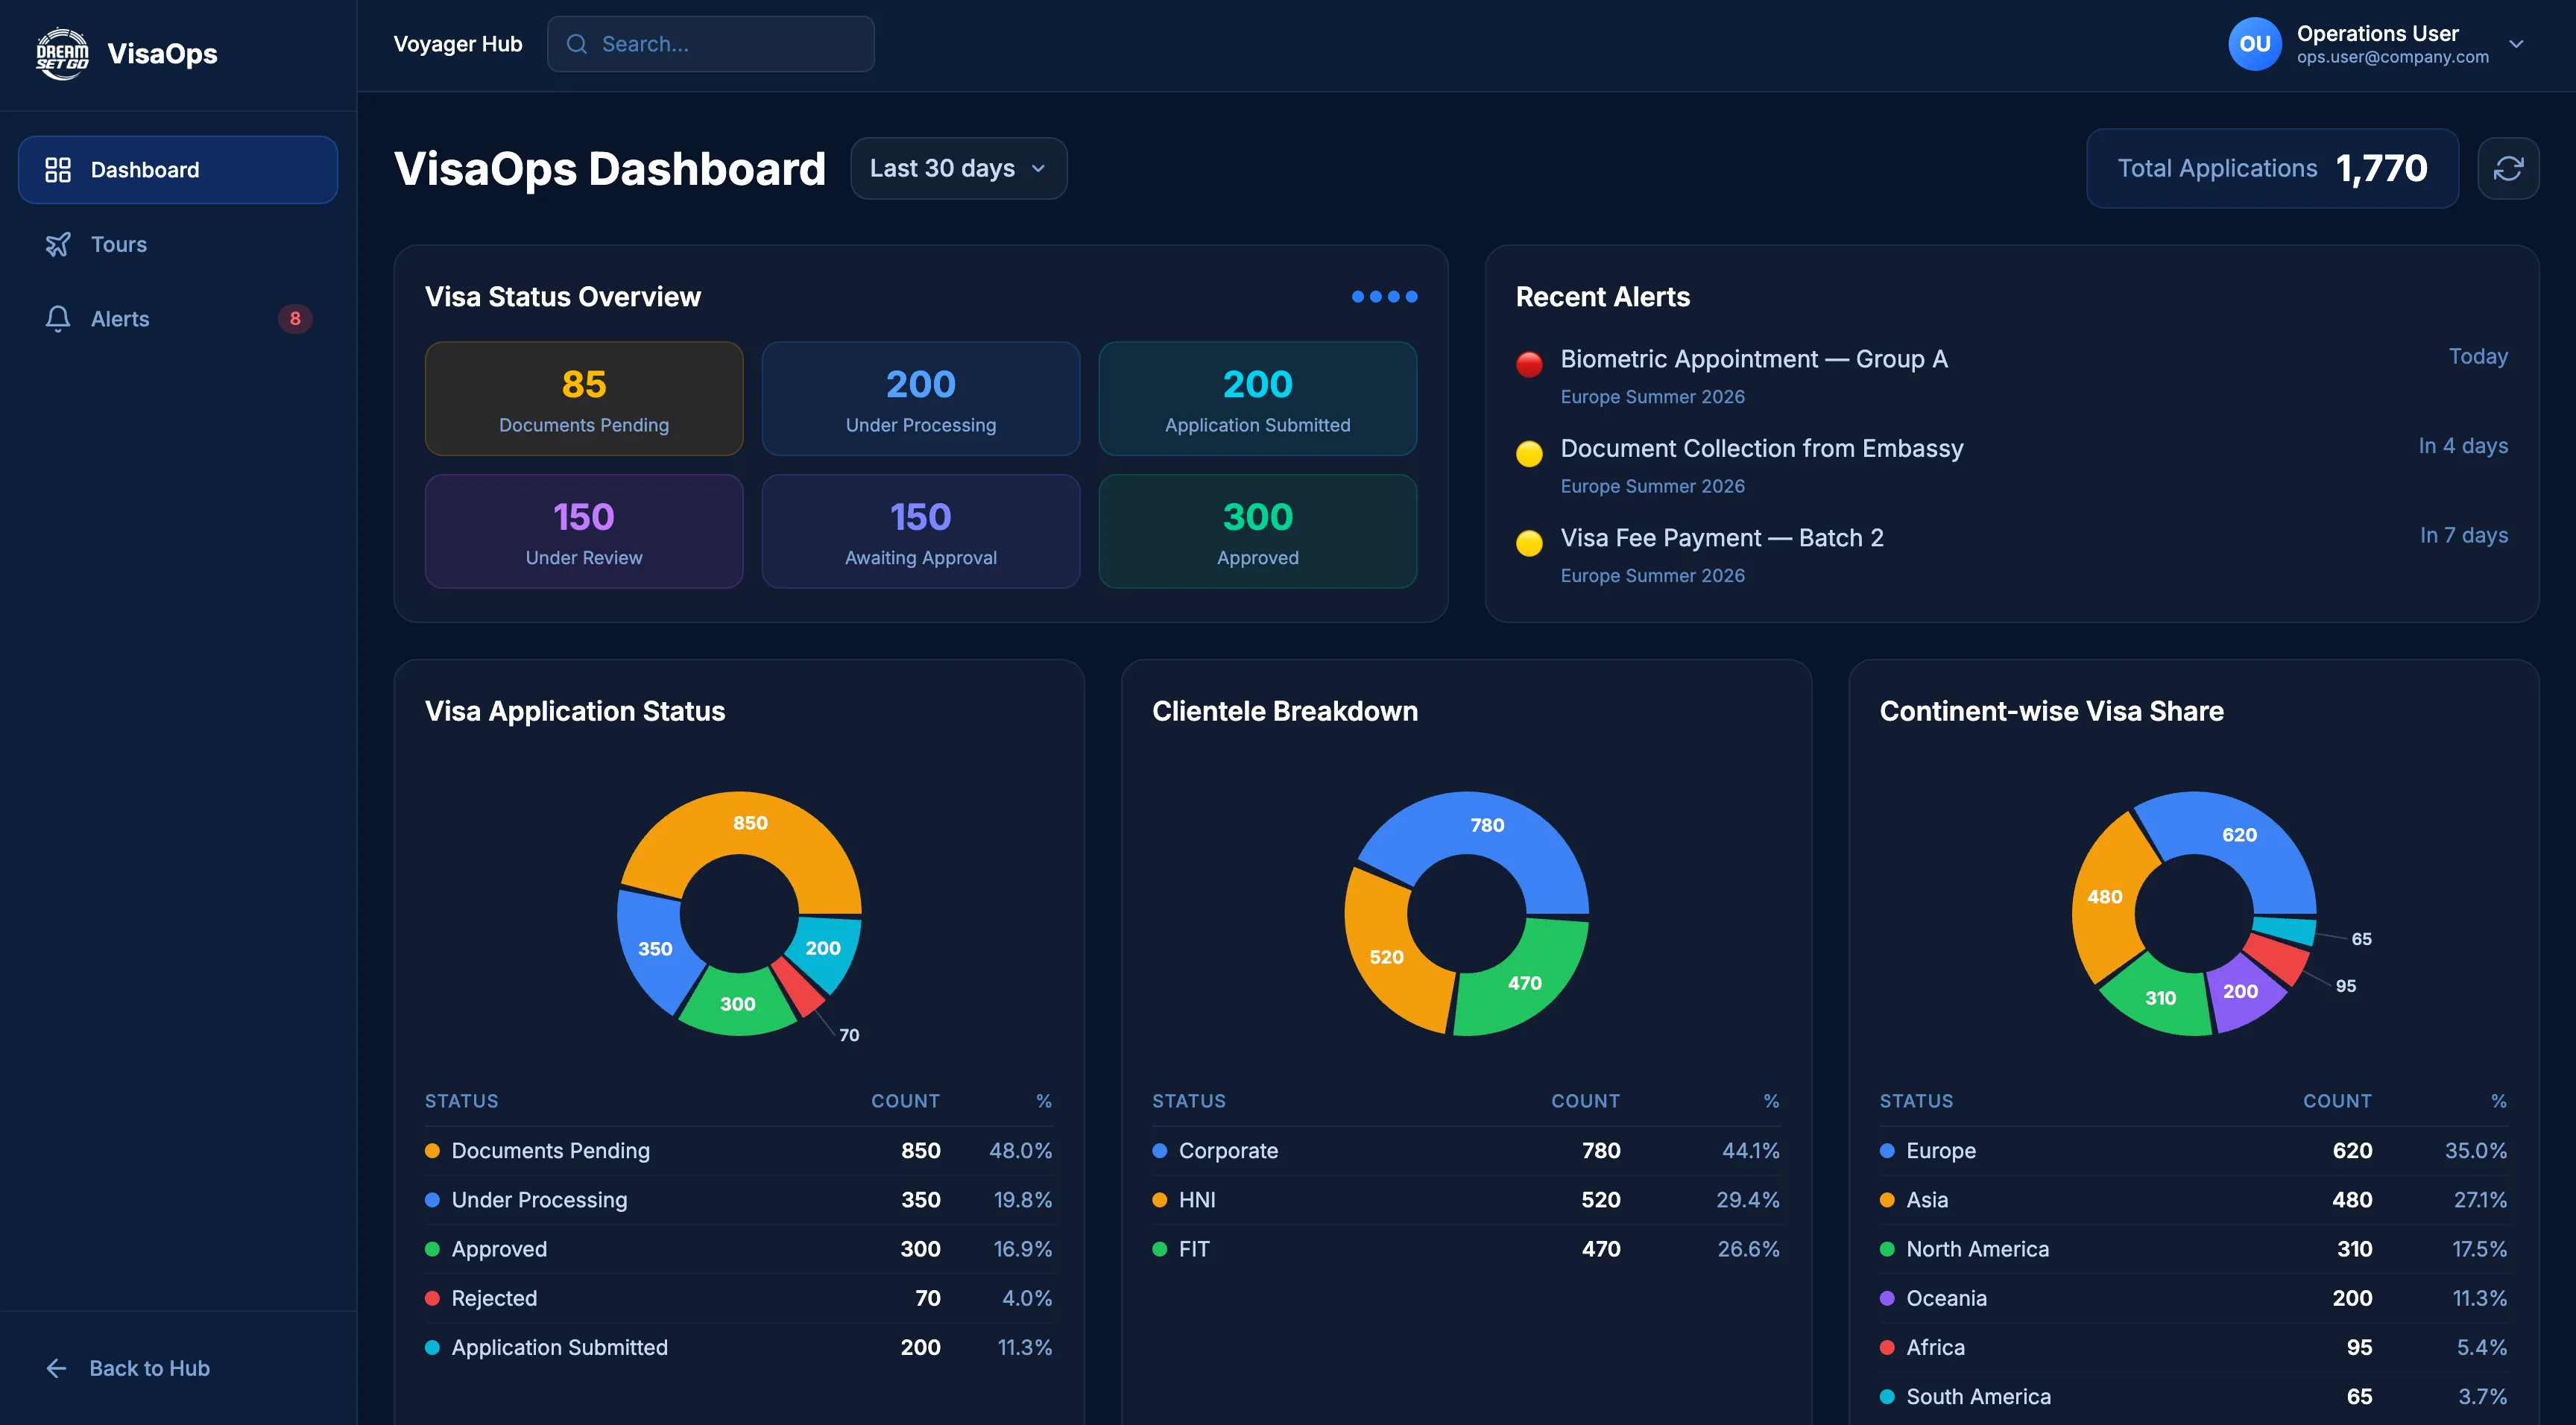Click the search magnifier icon
Image resolution: width=2576 pixels, height=1425 pixels.
click(576, 44)
